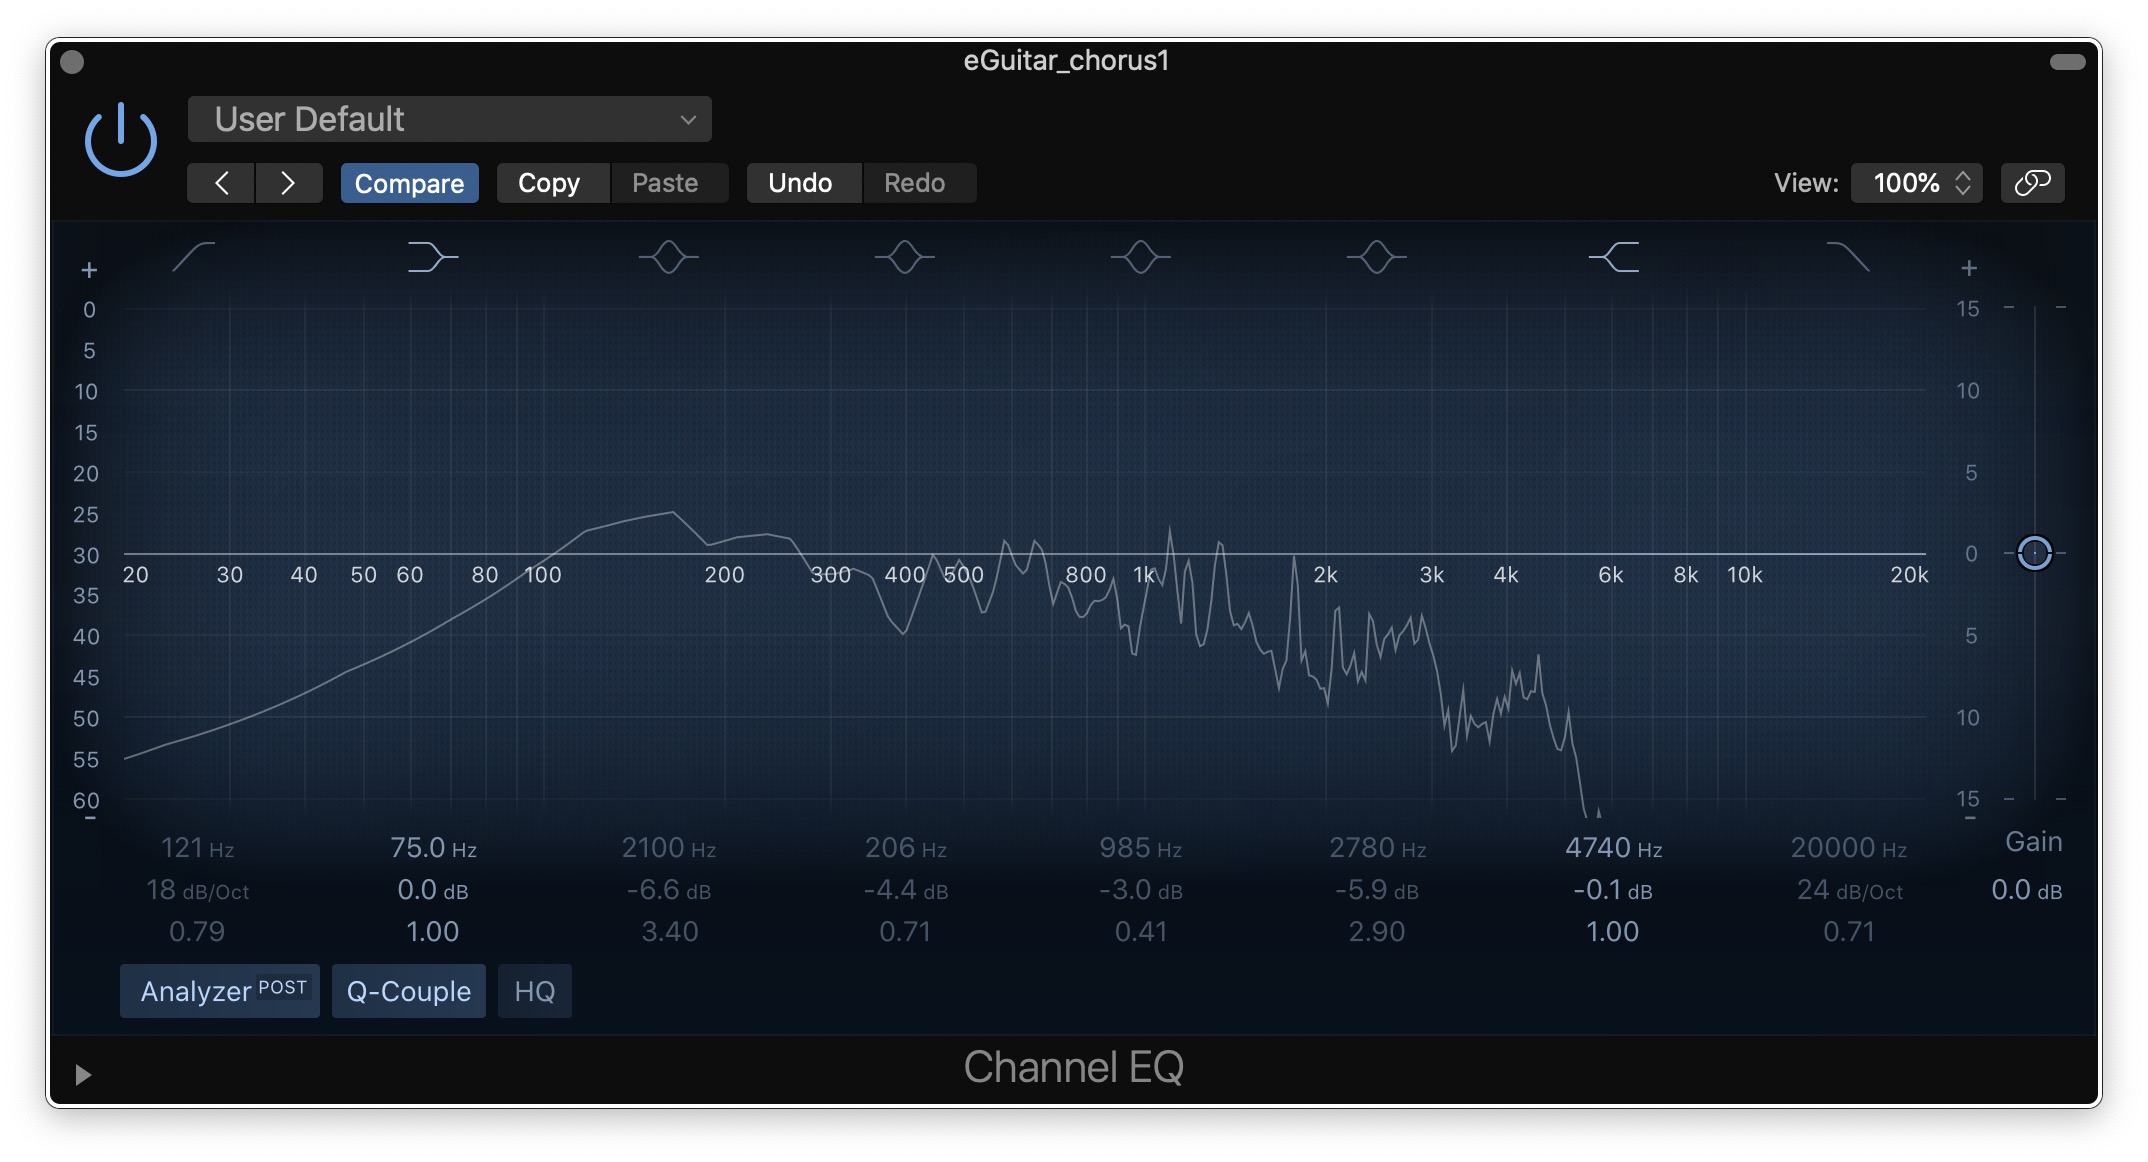
Task: Click the 4740 Hz frequency value field
Action: tap(1612, 848)
